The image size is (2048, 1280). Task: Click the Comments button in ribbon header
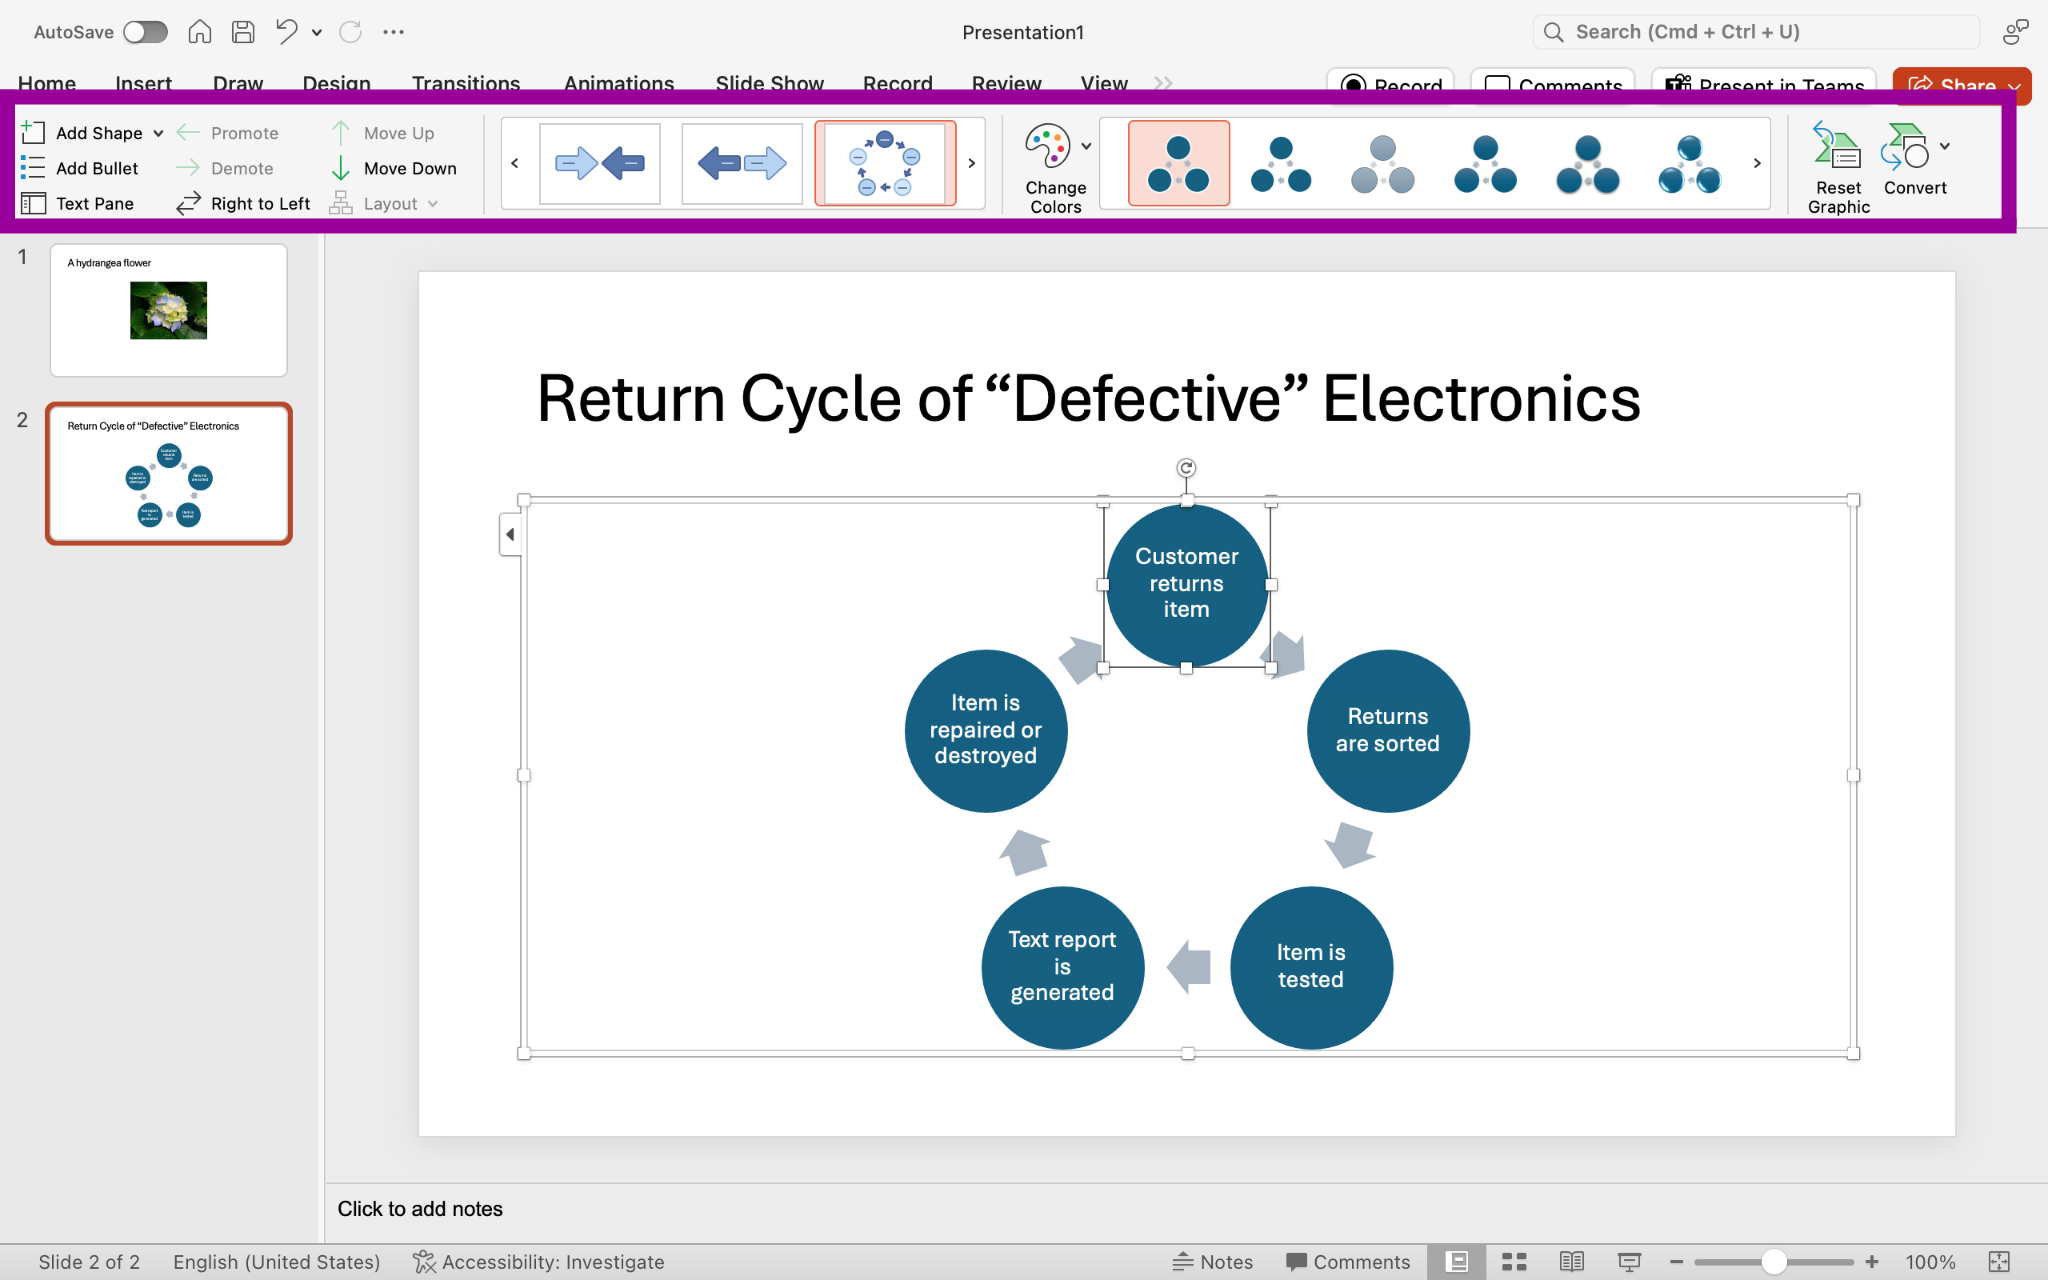tap(1553, 84)
